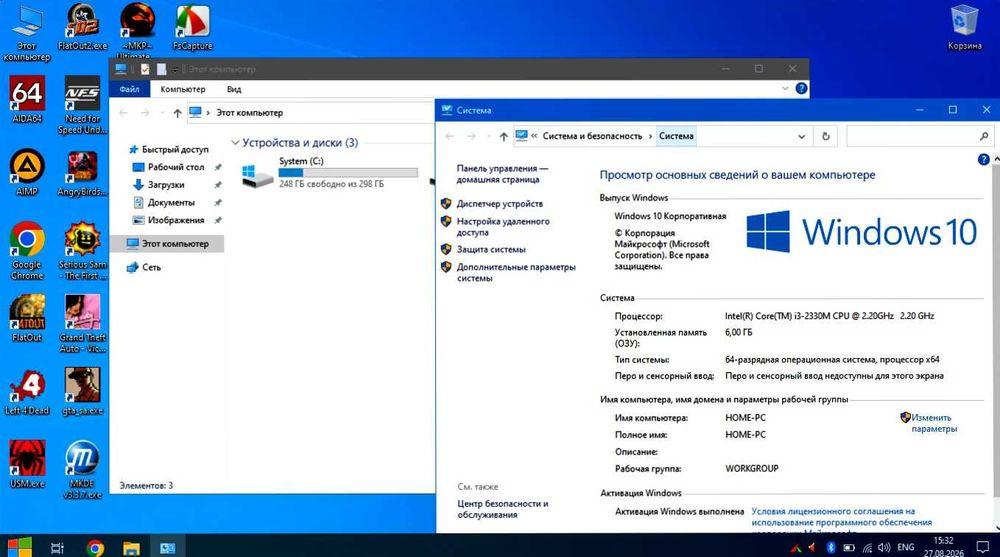Click the Система window search field

[x=919, y=136]
